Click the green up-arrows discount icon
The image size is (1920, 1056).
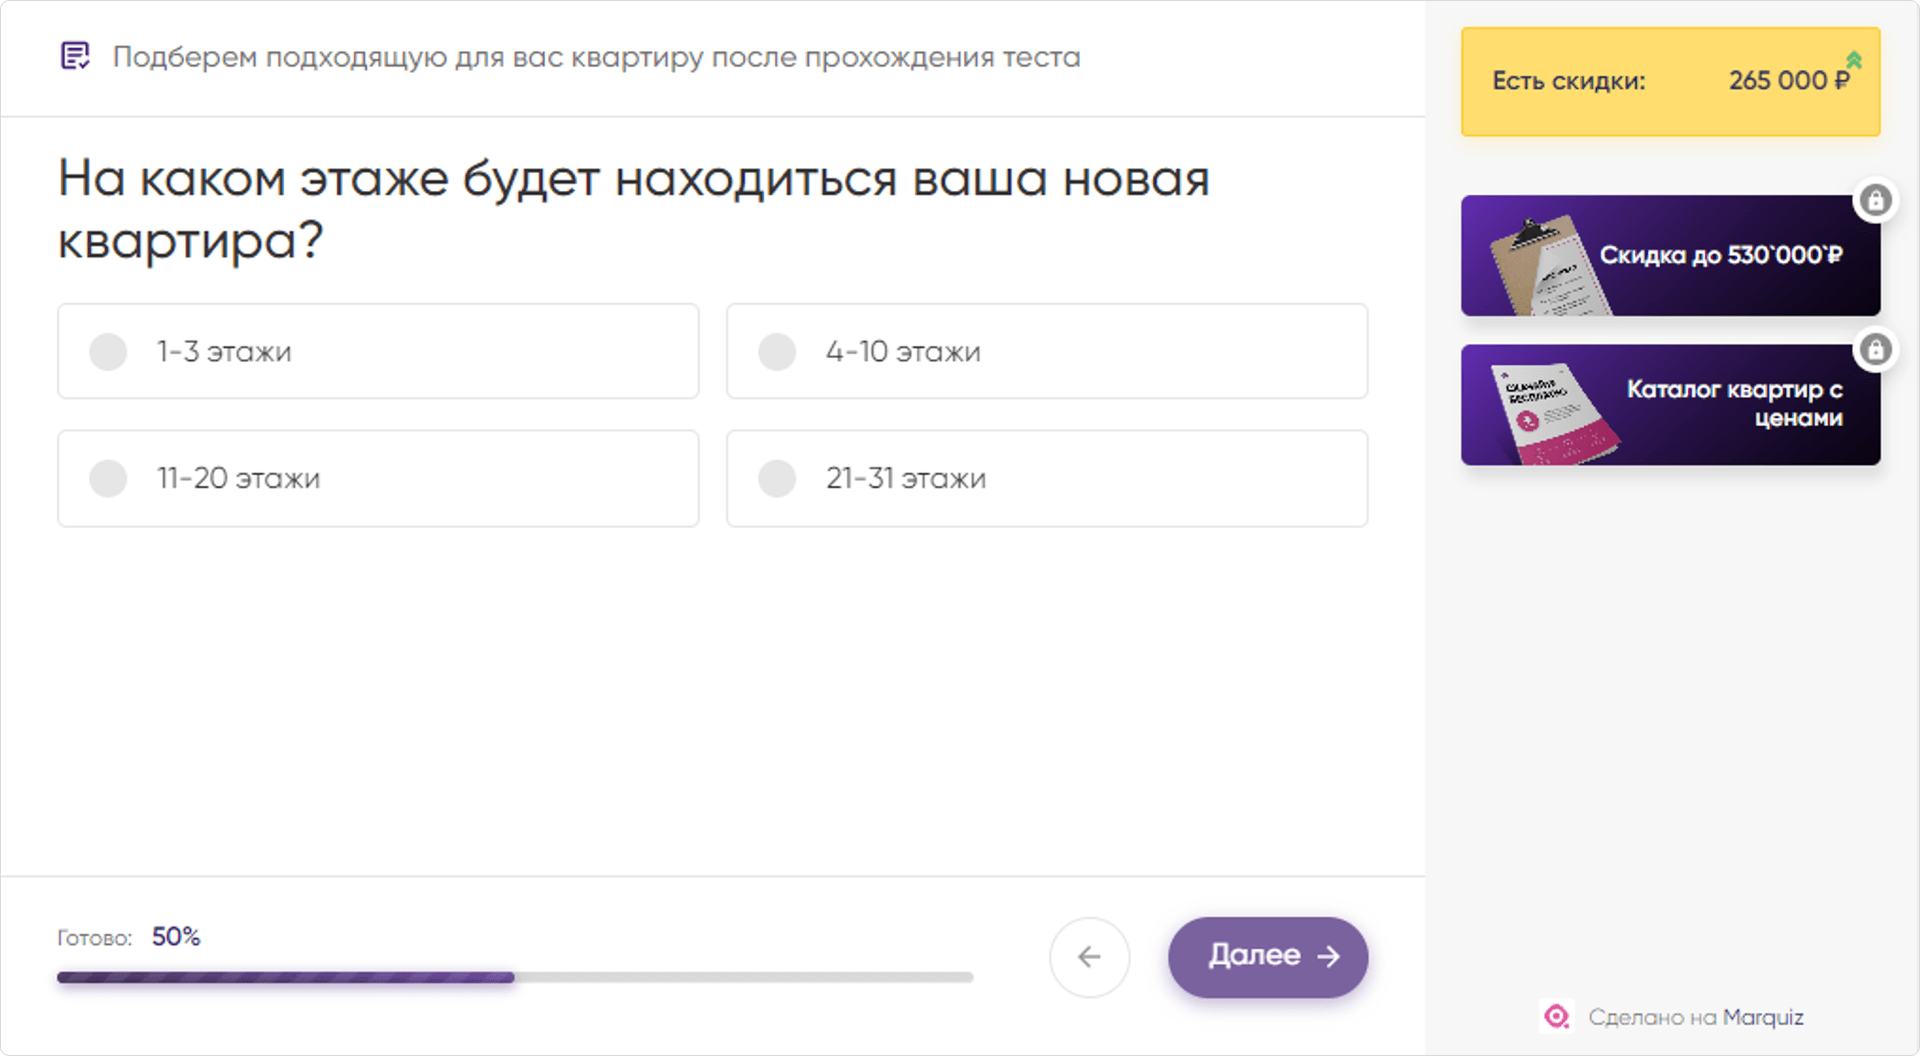tap(1854, 60)
